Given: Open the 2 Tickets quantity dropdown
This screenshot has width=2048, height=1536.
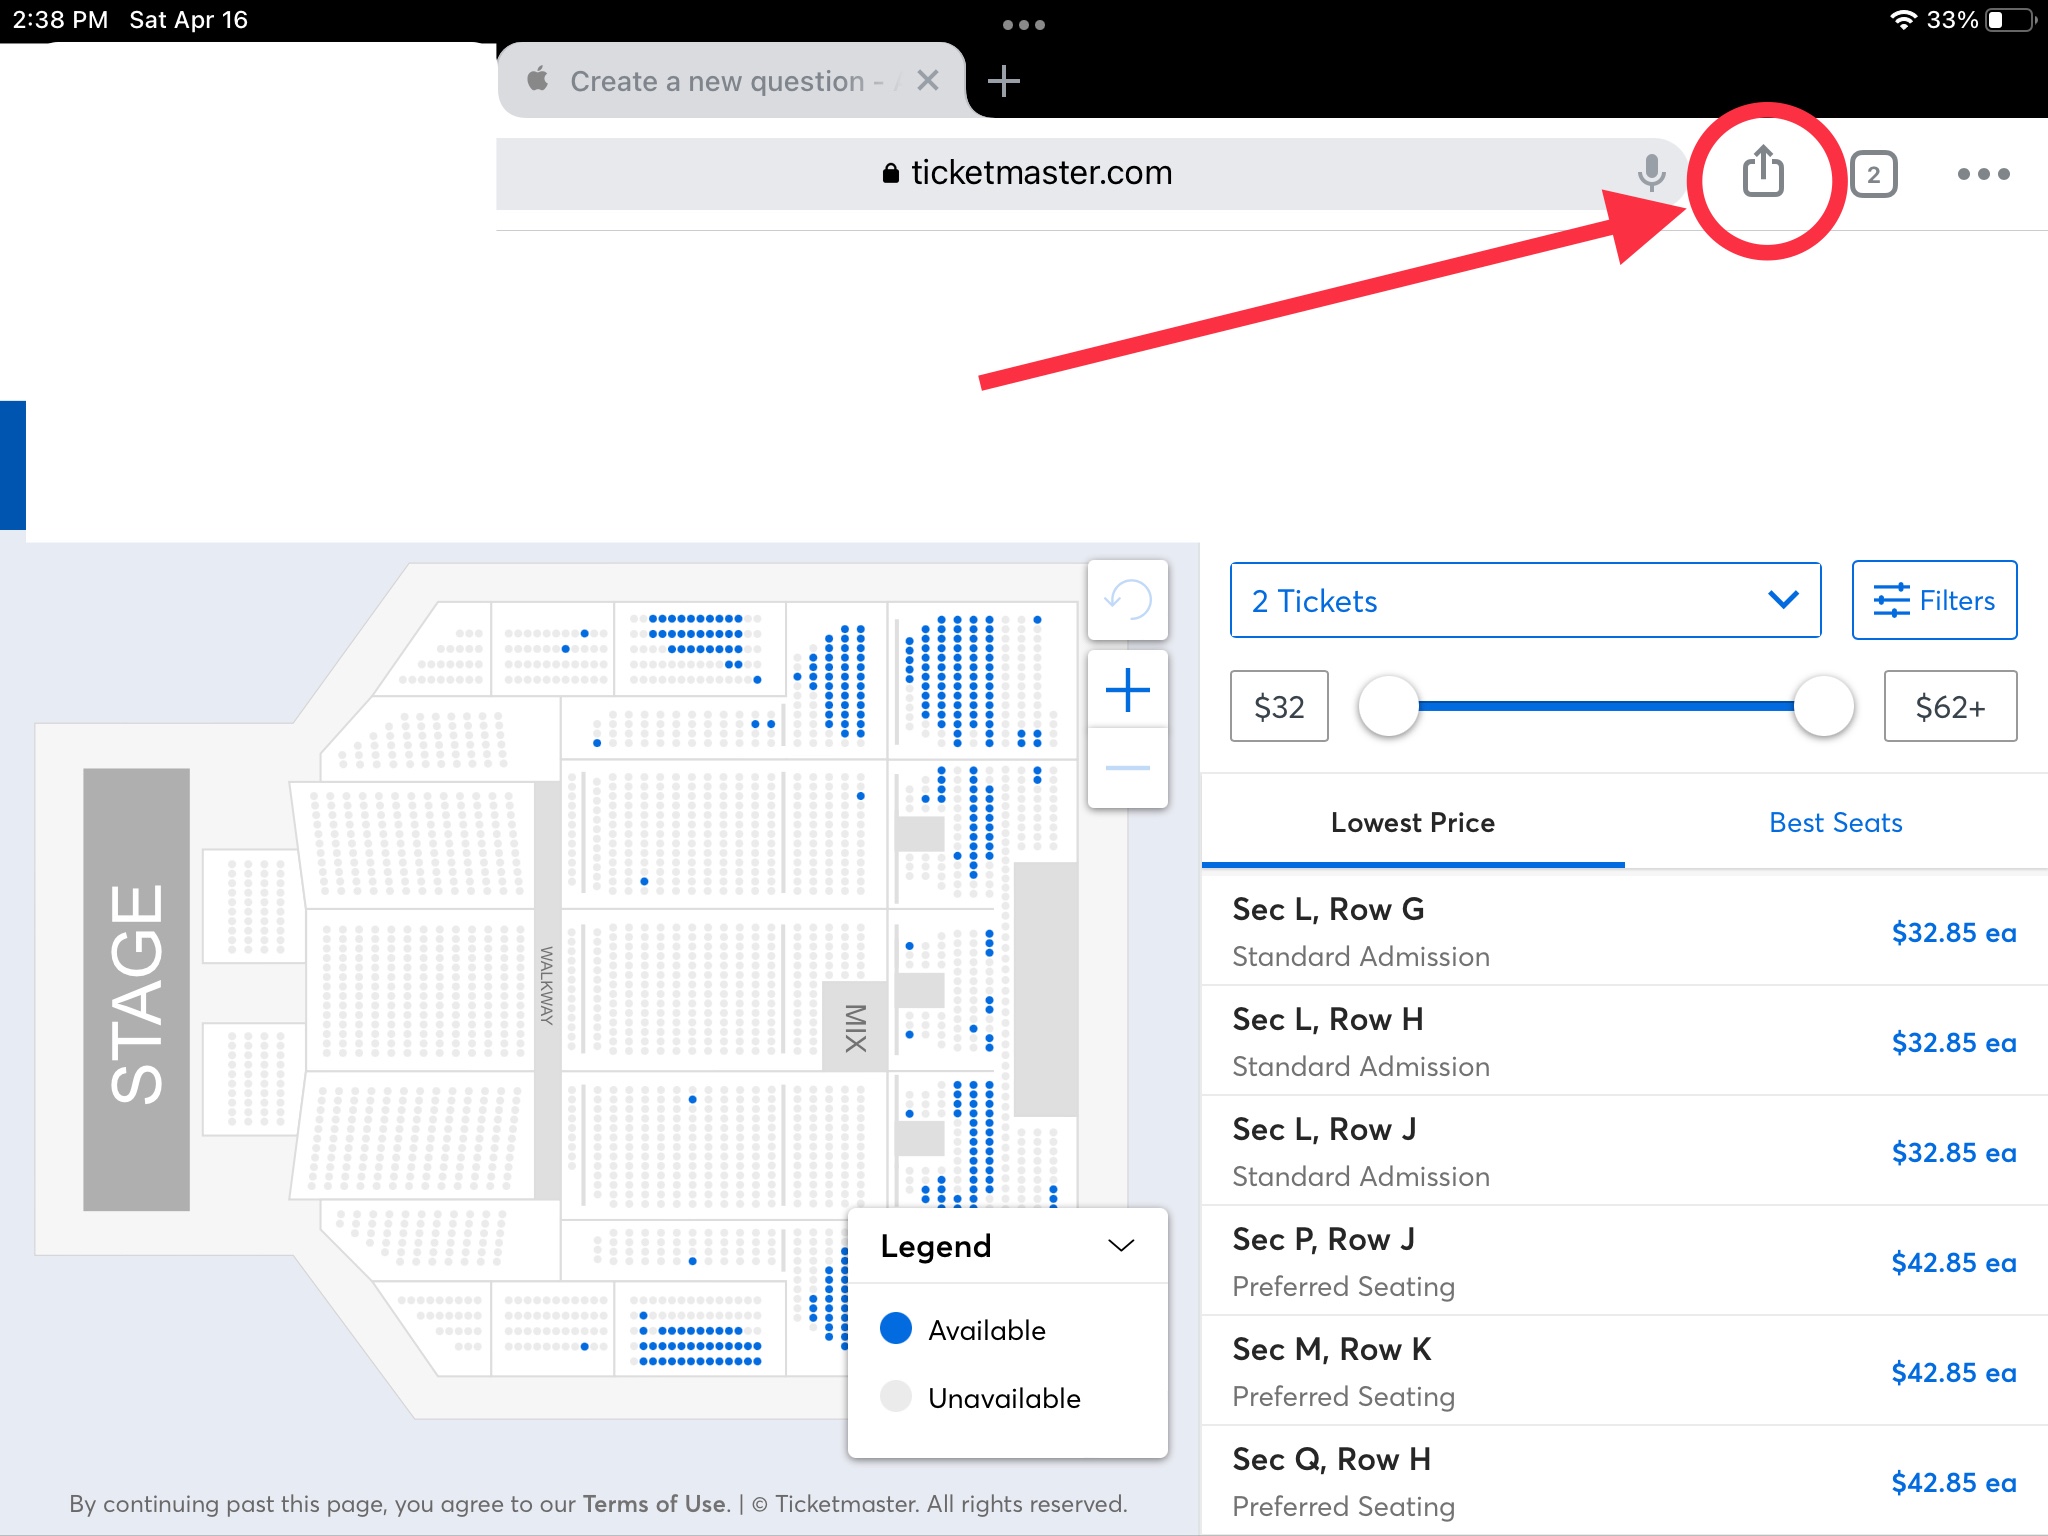Looking at the screenshot, I should click(x=1524, y=600).
